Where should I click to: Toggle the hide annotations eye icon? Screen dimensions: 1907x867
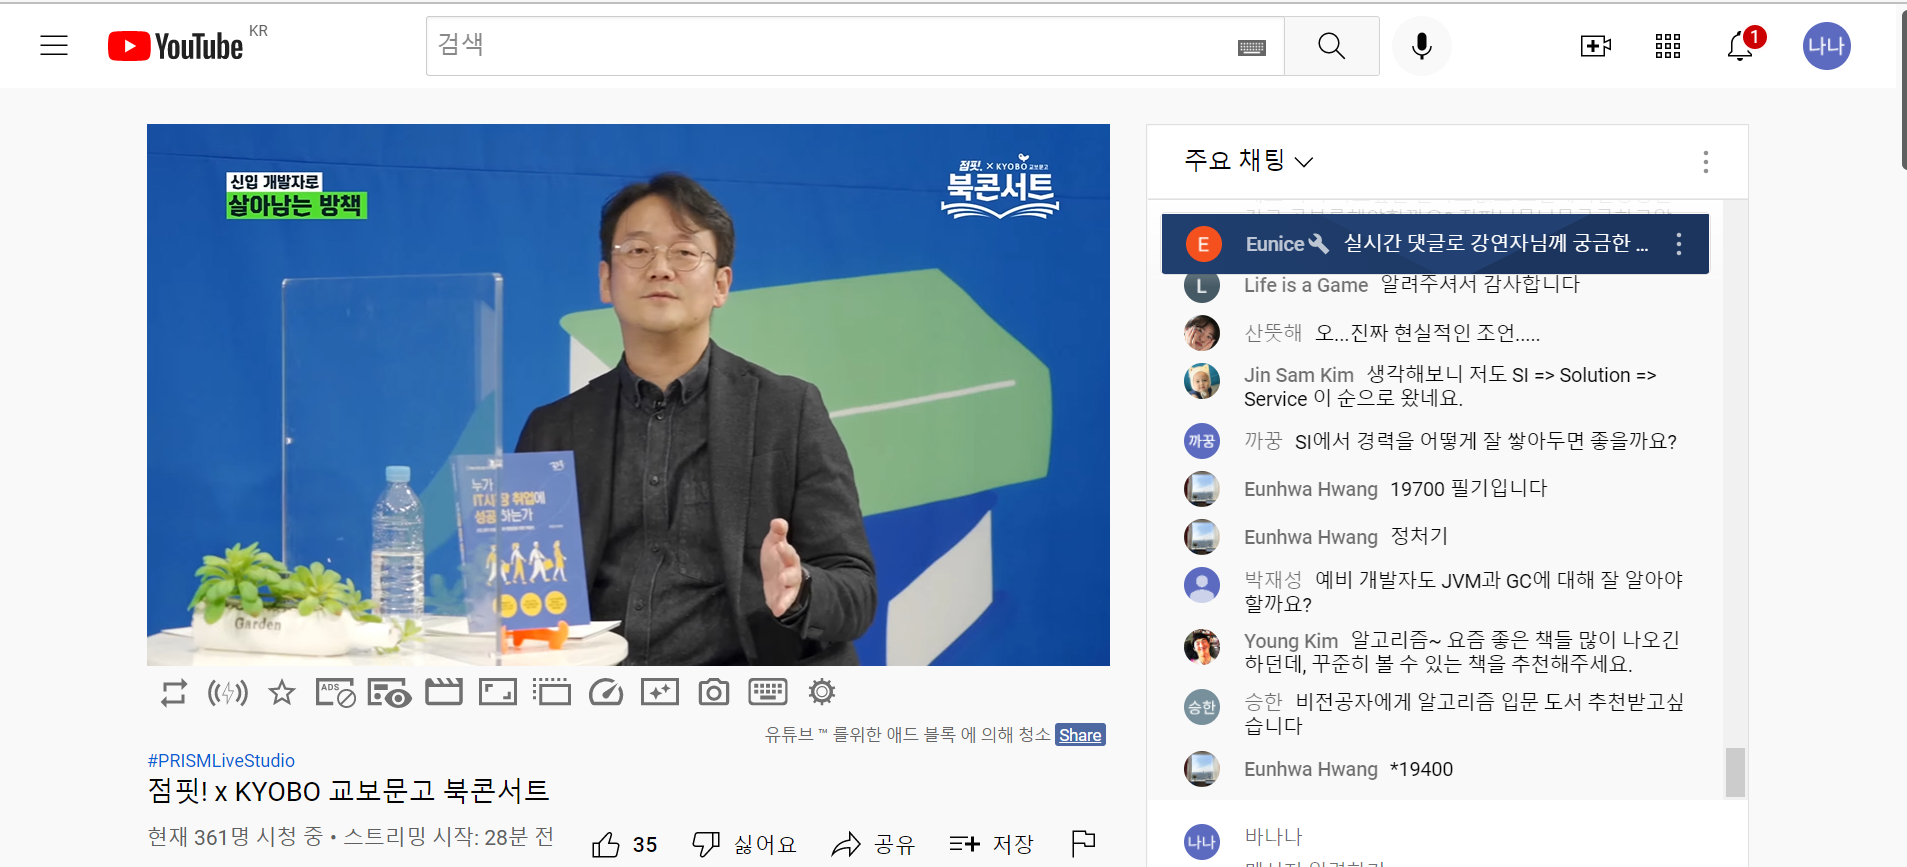389,692
